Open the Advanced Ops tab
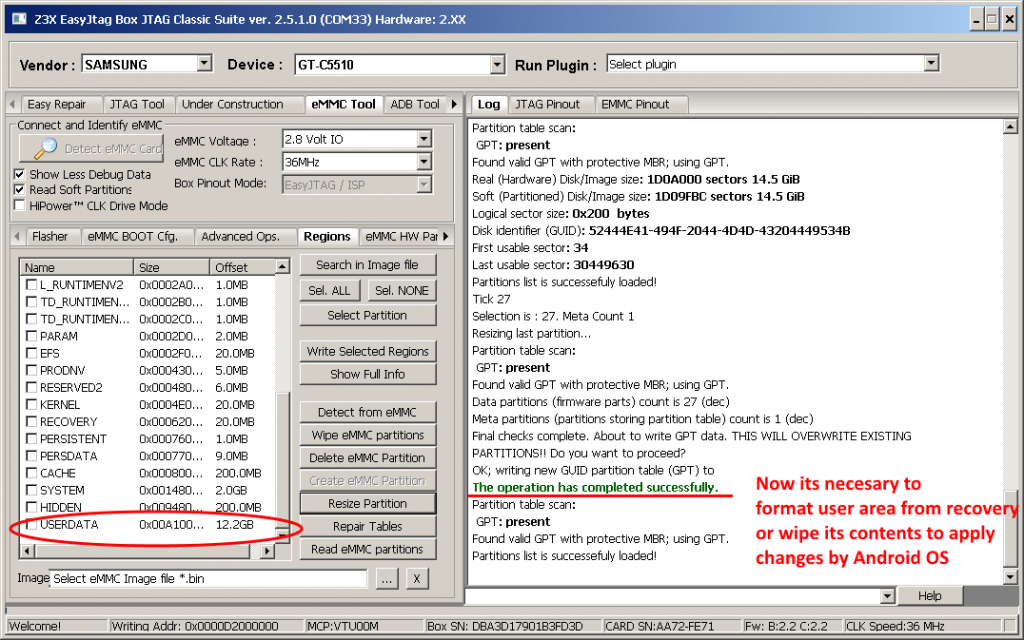The image size is (1024, 640). tap(244, 236)
